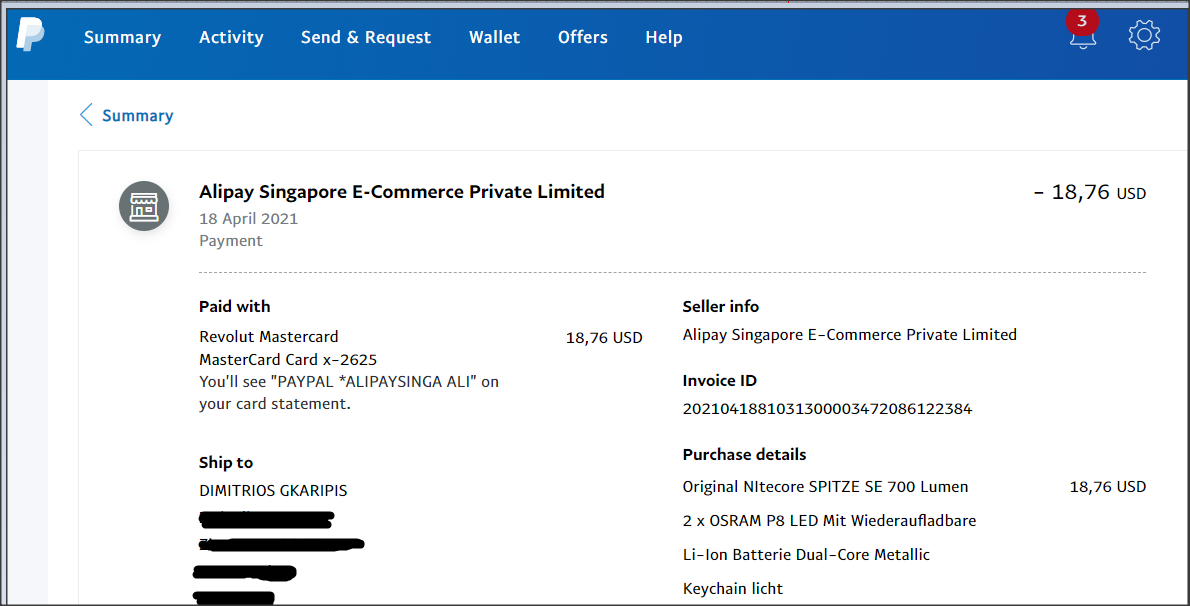This screenshot has width=1190, height=606.
Task: Click the Keychain licht line
Action: [x=732, y=589]
